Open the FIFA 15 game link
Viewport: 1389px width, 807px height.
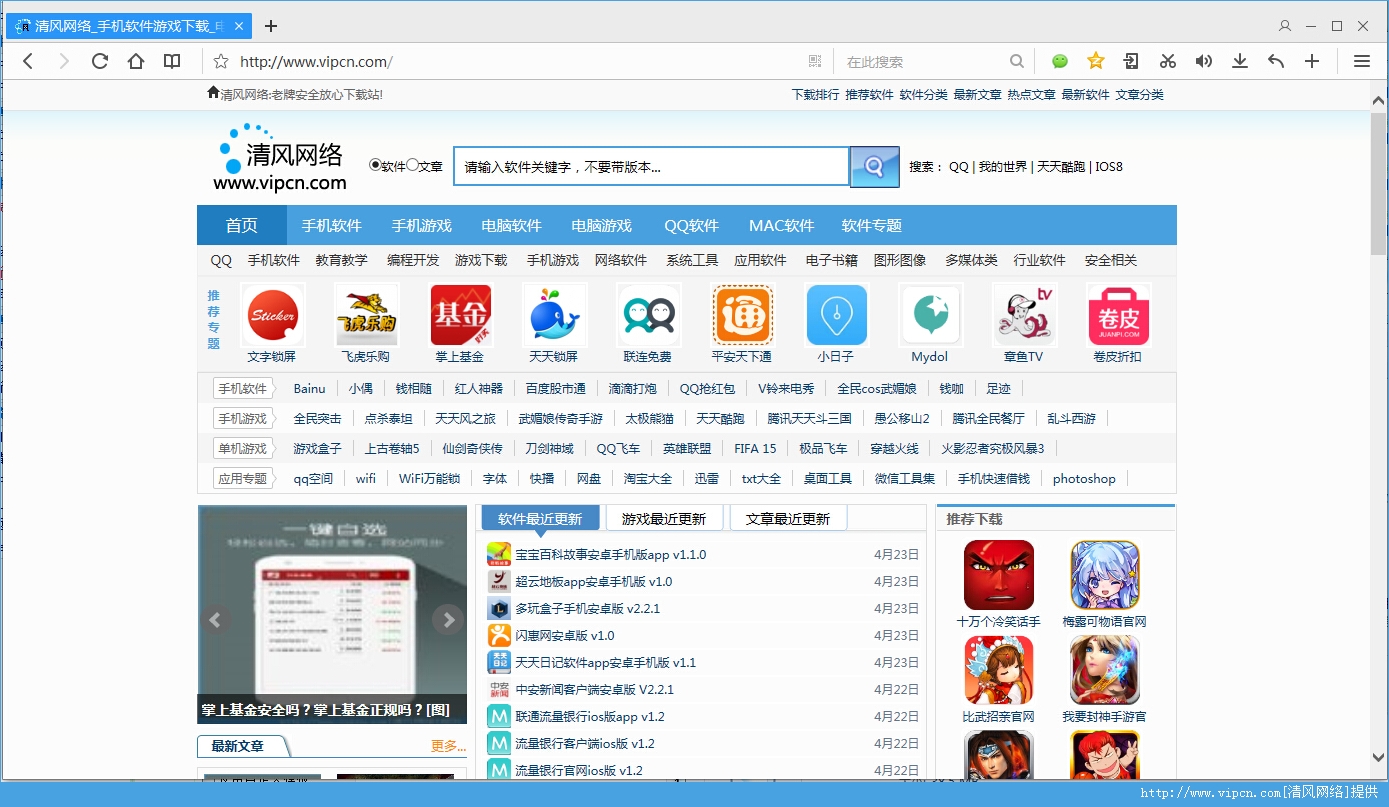pyautogui.click(x=755, y=448)
